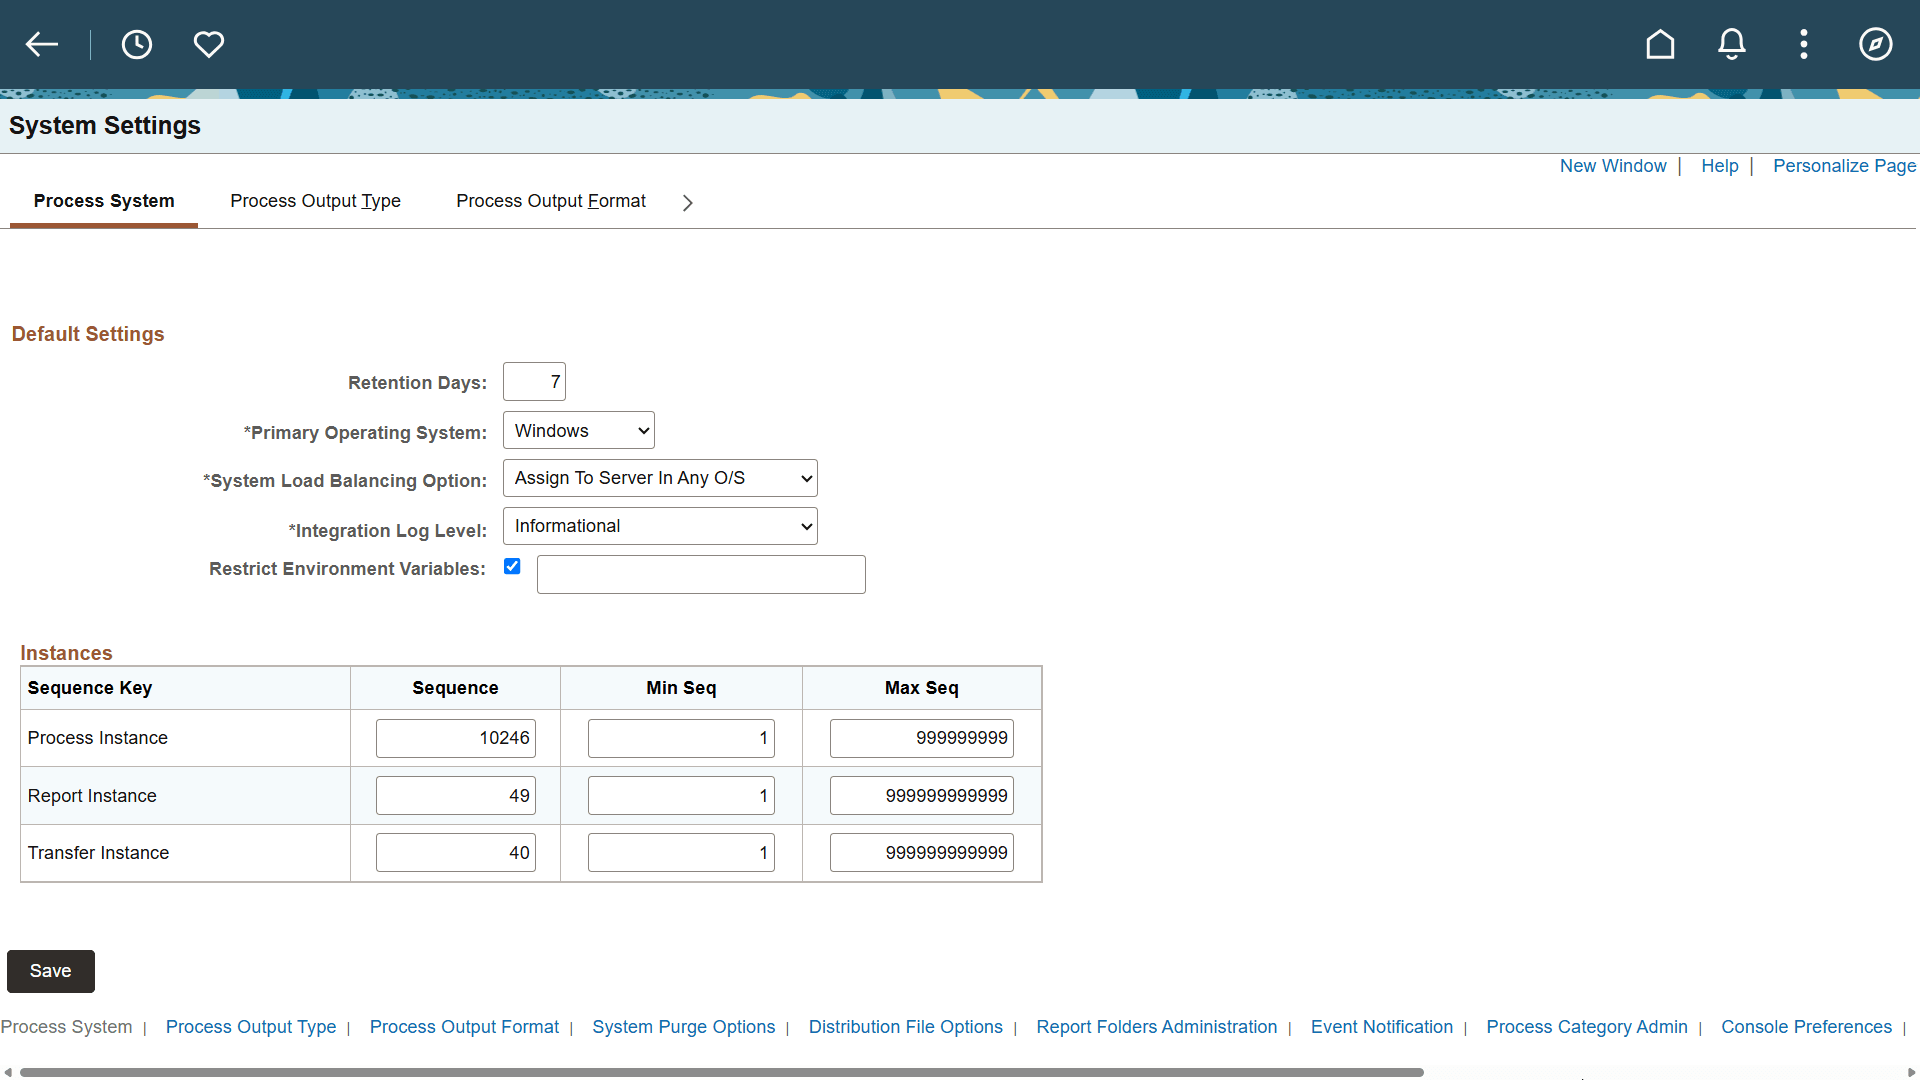Image resolution: width=1920 pixels, height=1080 pixels.
Task: Open bottom Process Output Type link
Action: pos(251,1027)
